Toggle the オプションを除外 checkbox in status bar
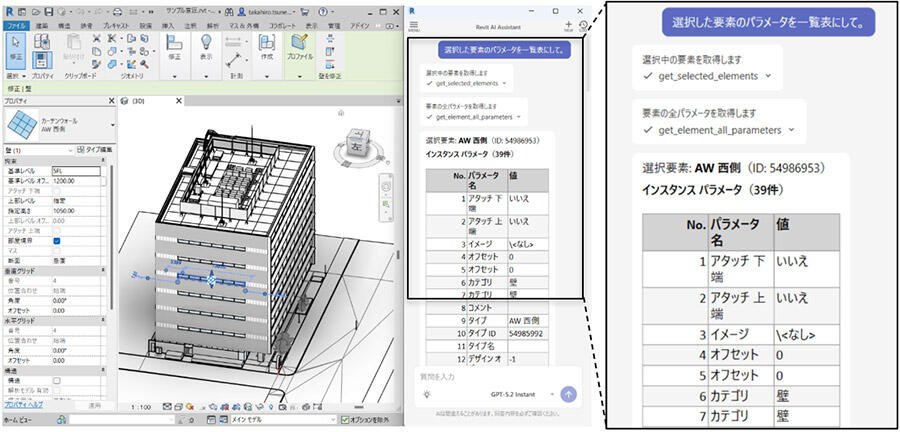 click(x=345, y=420)
